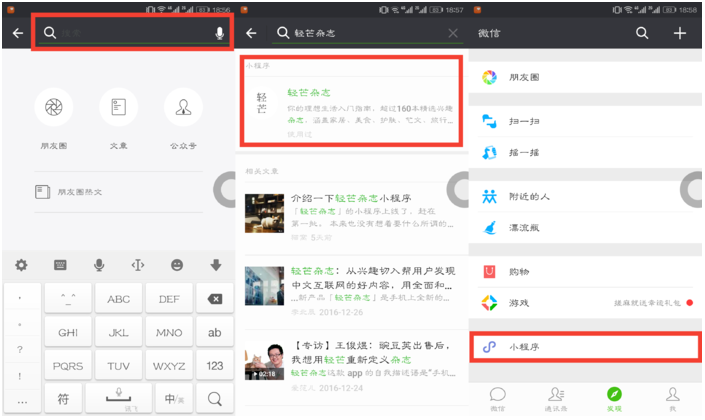Open 朋友圈 search category icon
The width and height of the screenshot is (705, 420).
point(54,107)
